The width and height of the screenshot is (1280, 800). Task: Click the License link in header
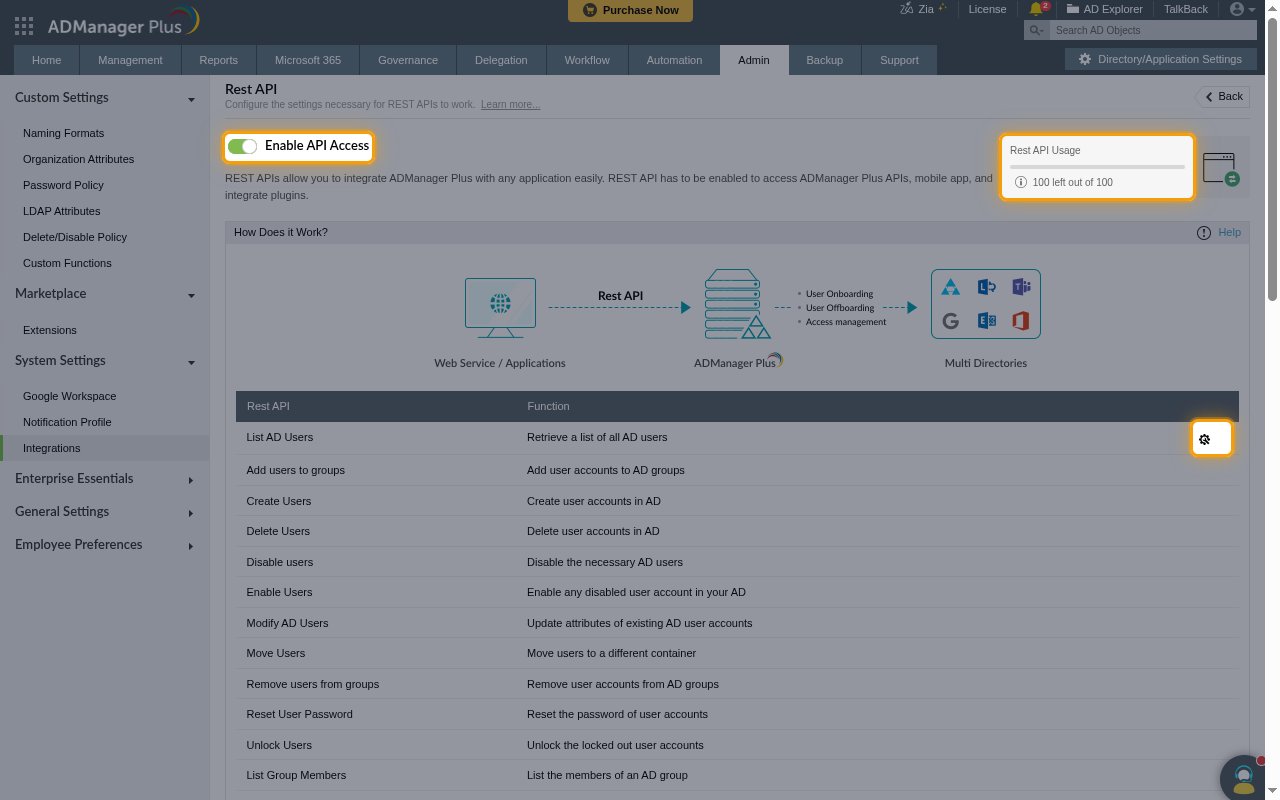point(987,9)
